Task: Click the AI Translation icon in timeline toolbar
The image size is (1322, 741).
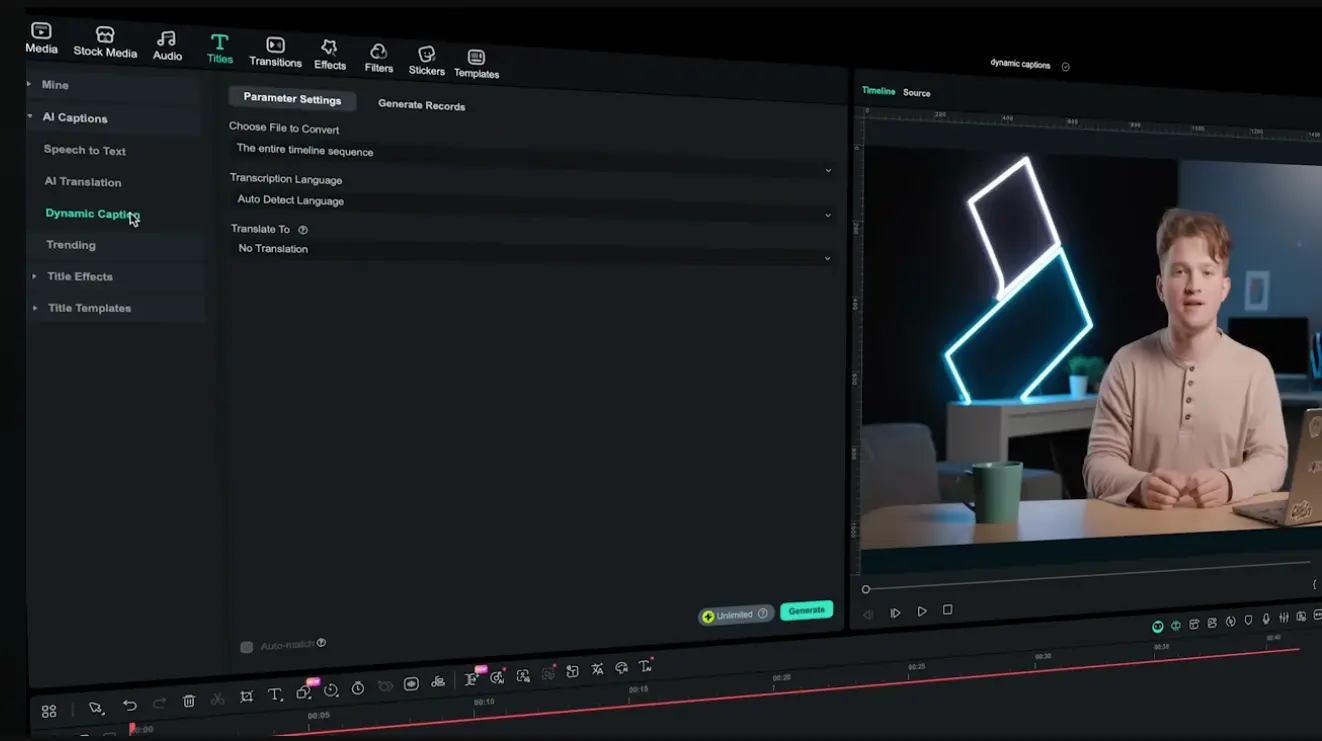Action: pos(597,669)
